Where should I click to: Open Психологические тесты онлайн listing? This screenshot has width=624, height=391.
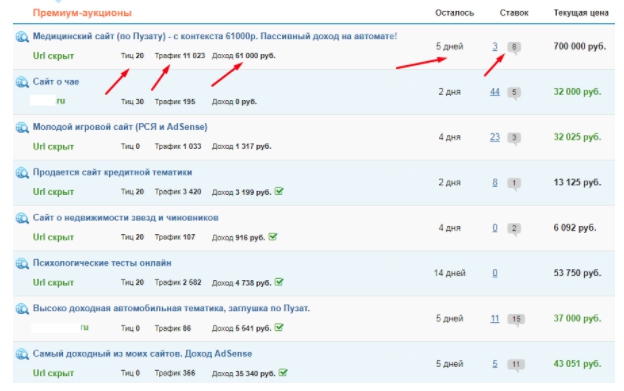tap(102, 263)
